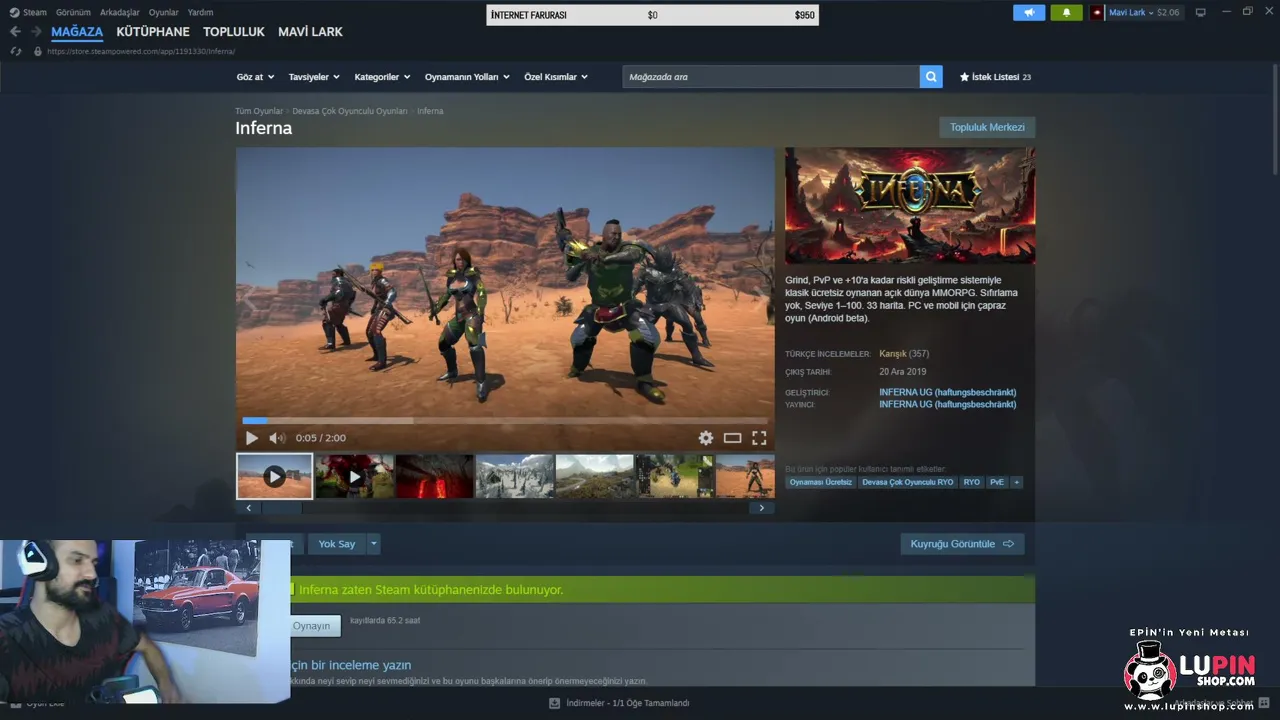Toggle theater mode for the trailer
Image resolution: width=1280 pixels, height=720 pixels.
pos(733,438)
